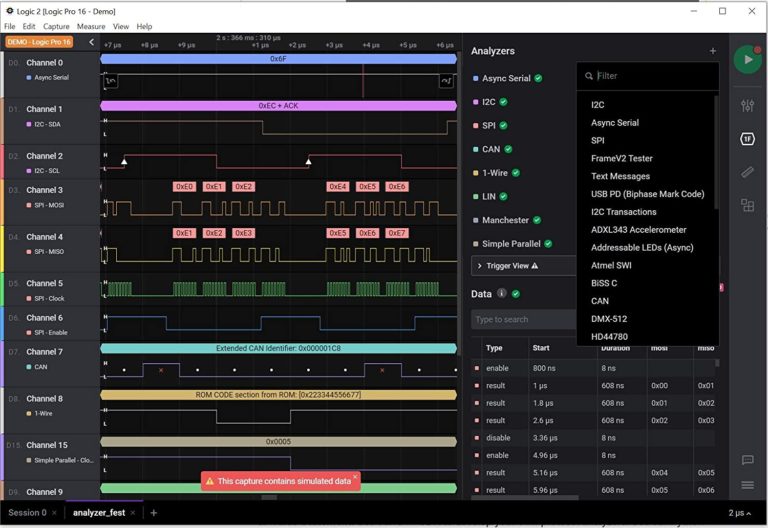Click the Trigger View warning icon
Screen dimensions: 768x528
click(534, 265)
